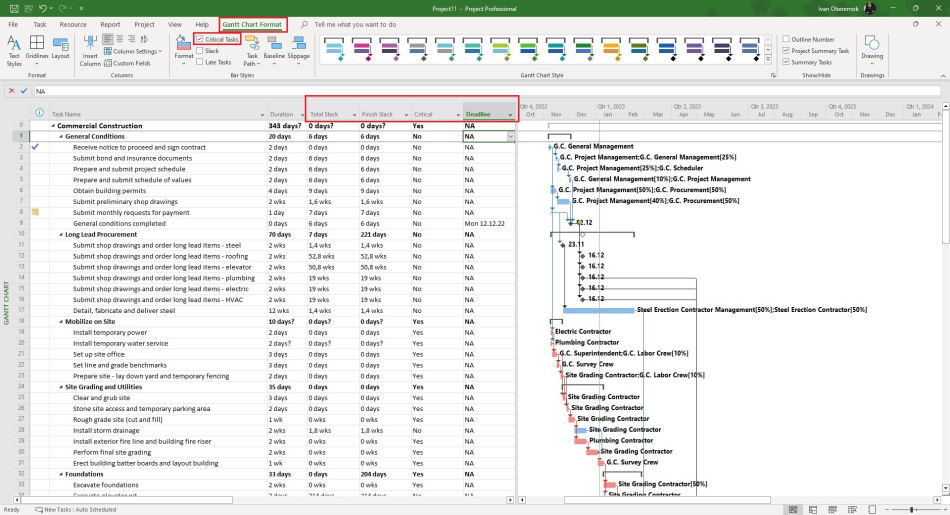Click the entry bar containing NA

(485, 91)
